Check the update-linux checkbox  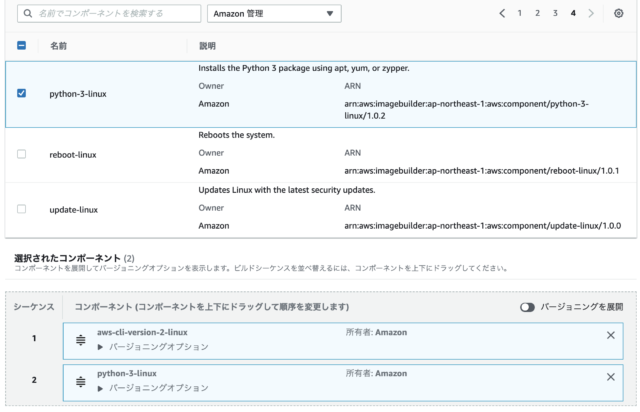[x=22, y=209]
